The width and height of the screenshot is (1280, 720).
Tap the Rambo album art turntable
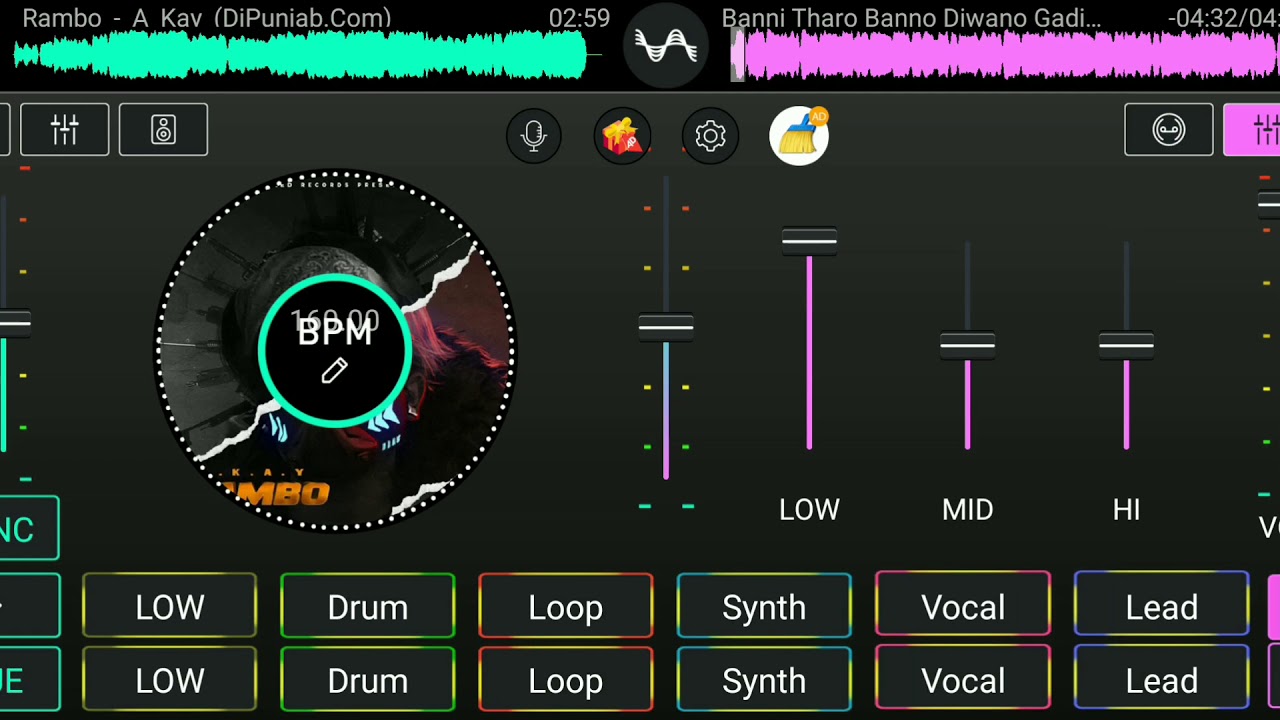[x=335, y=351]
